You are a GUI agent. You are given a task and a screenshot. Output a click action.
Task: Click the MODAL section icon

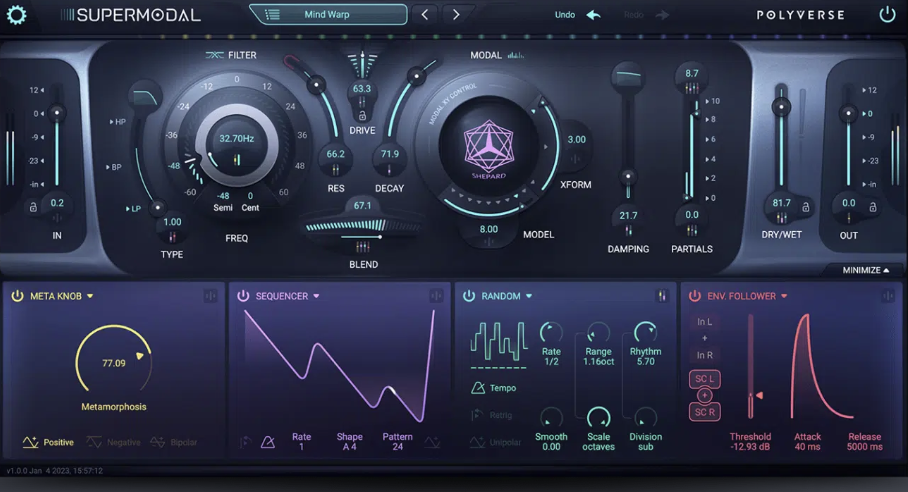(x=515, y=55)
